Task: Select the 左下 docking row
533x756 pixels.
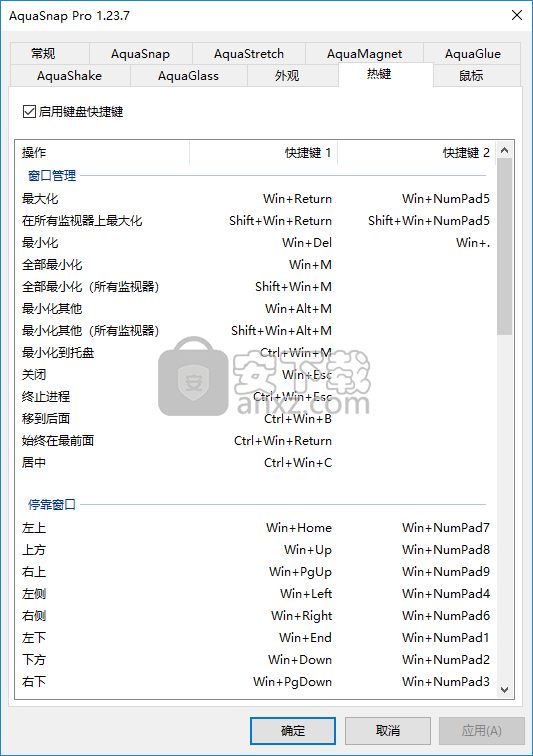Action: [256, 638]
